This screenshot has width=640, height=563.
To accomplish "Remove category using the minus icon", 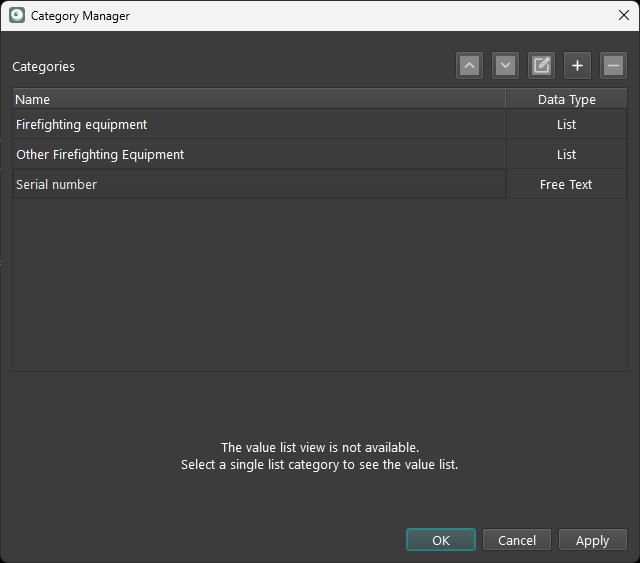I will pos(613,66).
